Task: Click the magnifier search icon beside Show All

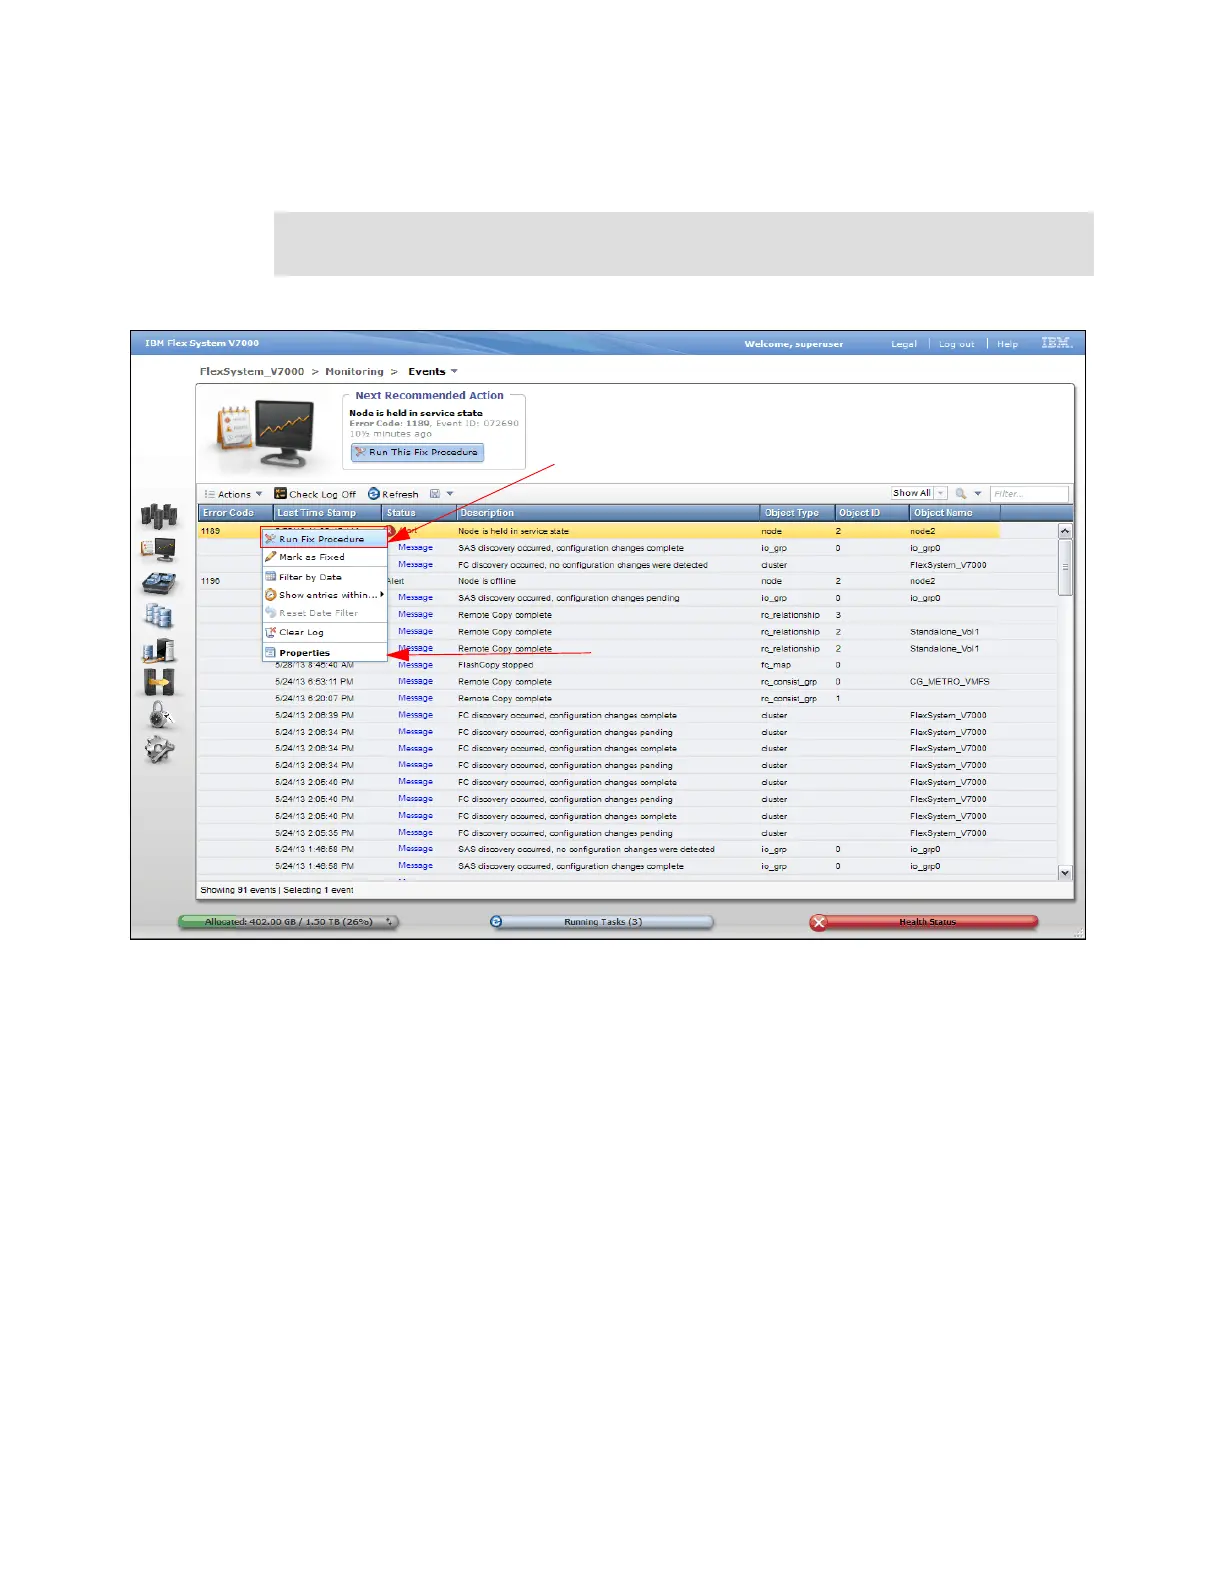Action: click(x=961, y=494)
